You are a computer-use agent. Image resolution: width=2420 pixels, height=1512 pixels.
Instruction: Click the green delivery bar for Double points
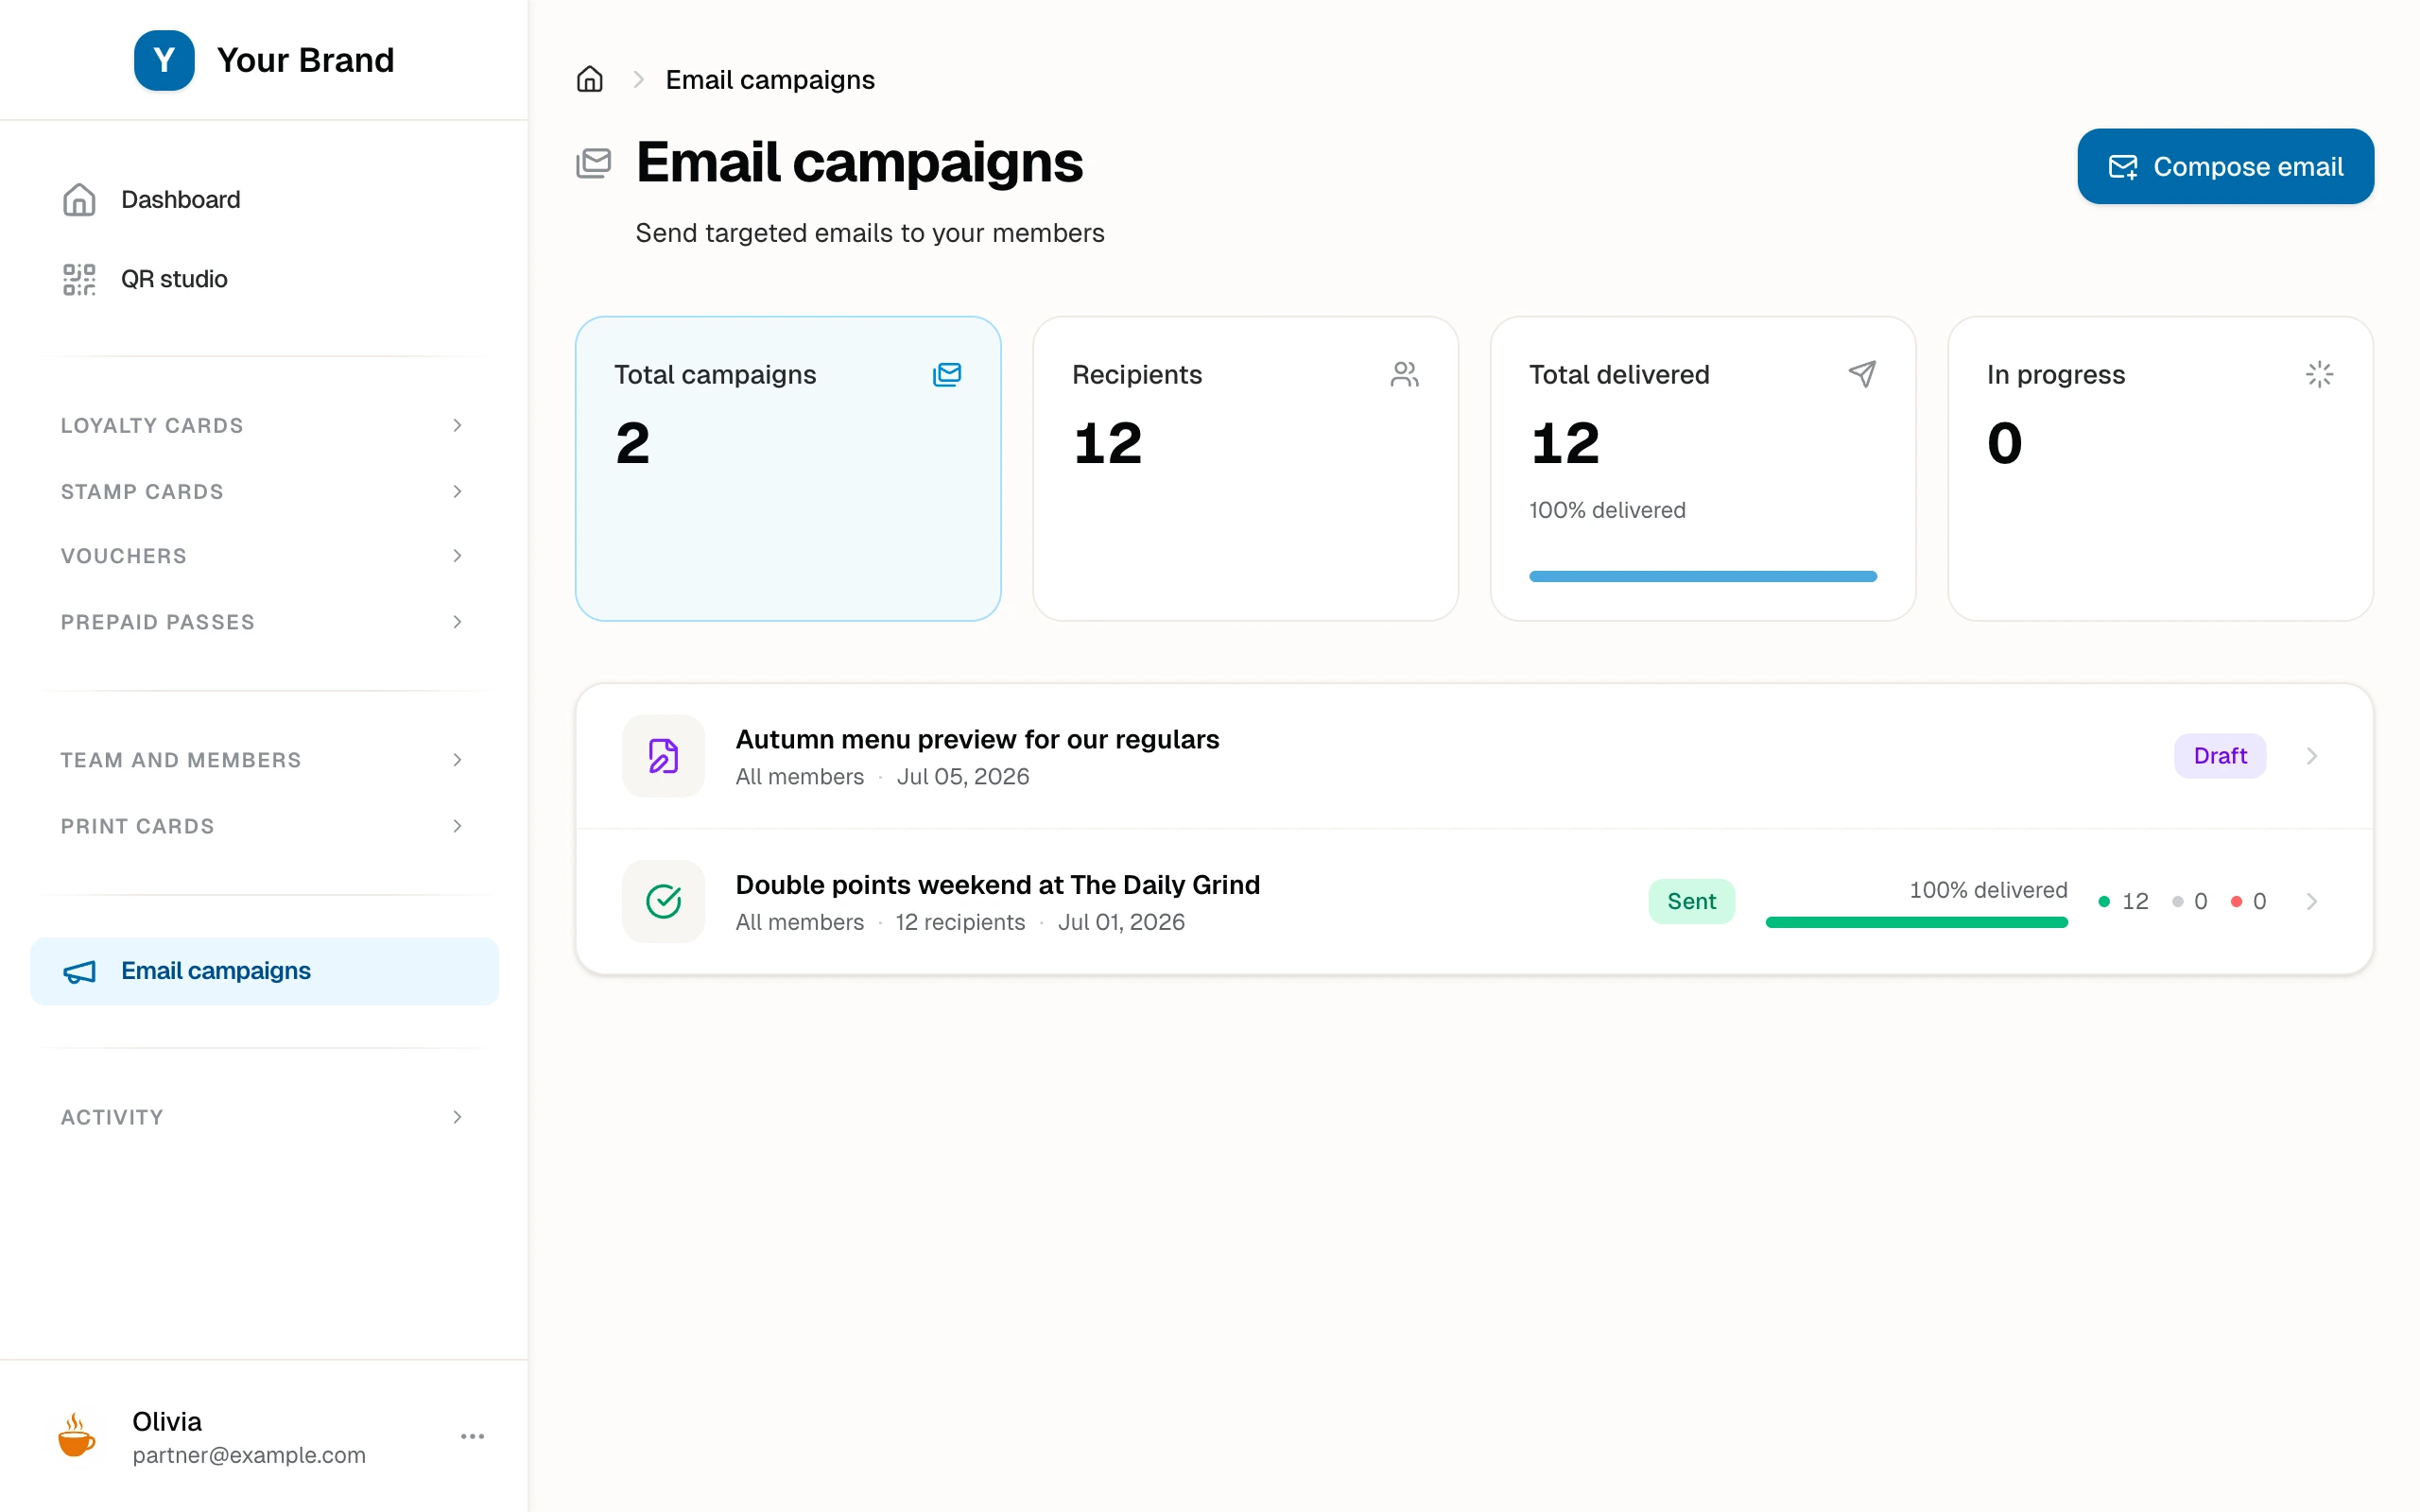pos(1916,922)
